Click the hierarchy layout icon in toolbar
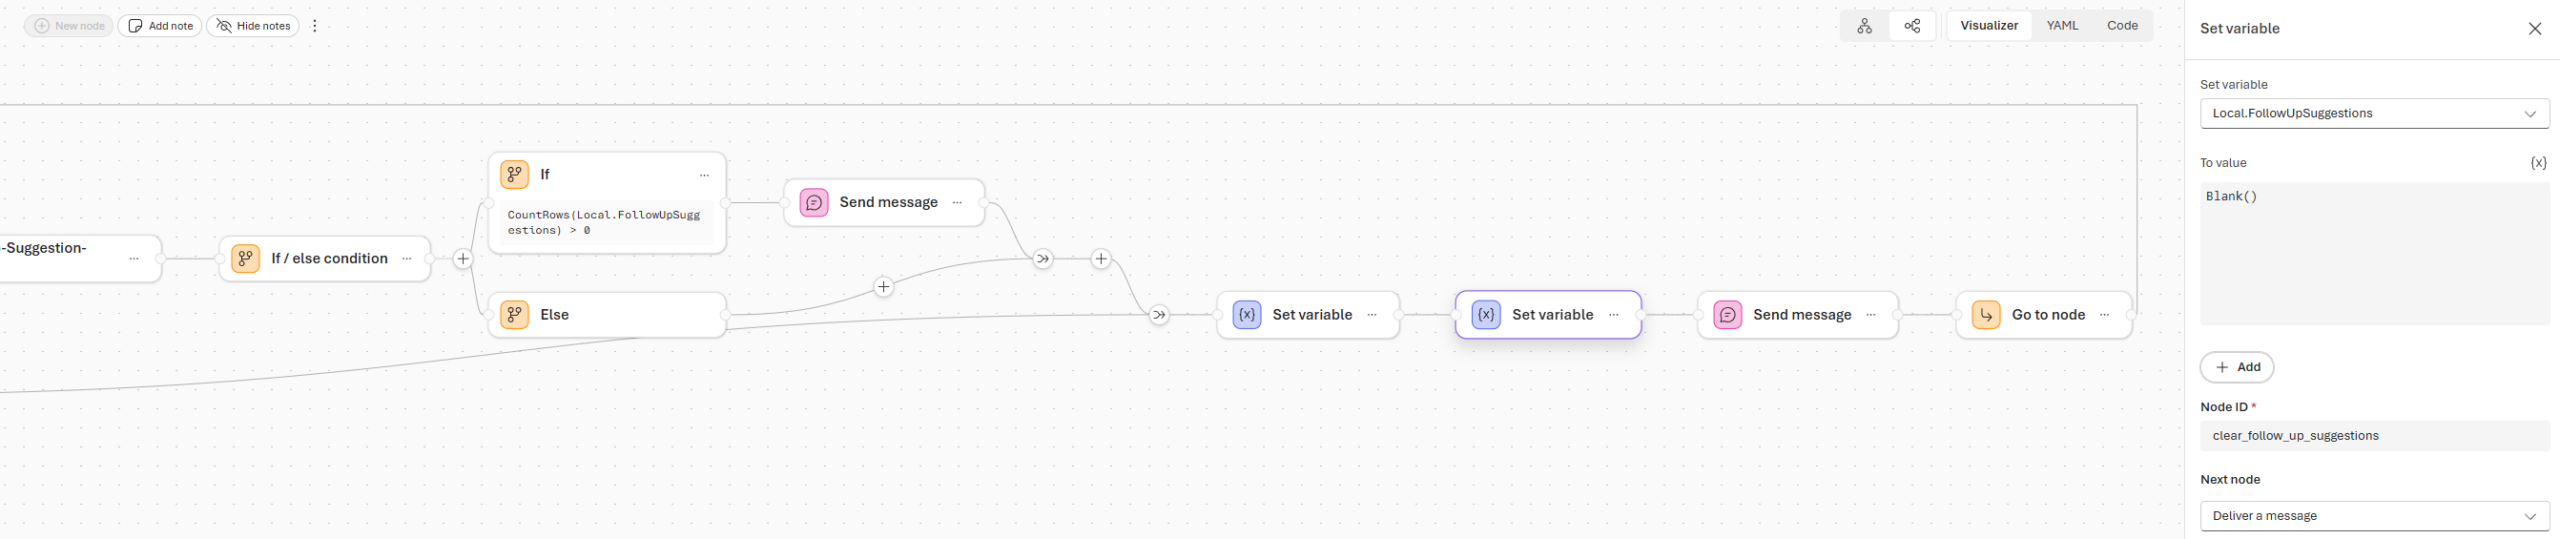The width and height of the screenshot is (2560, 539). point(1864,26)
